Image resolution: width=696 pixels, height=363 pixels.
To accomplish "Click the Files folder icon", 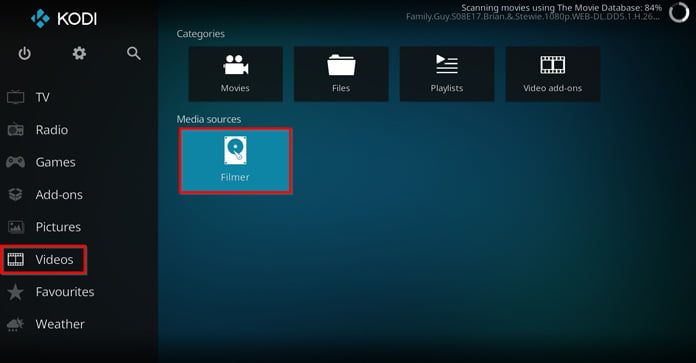I will (x=341, y=65).
